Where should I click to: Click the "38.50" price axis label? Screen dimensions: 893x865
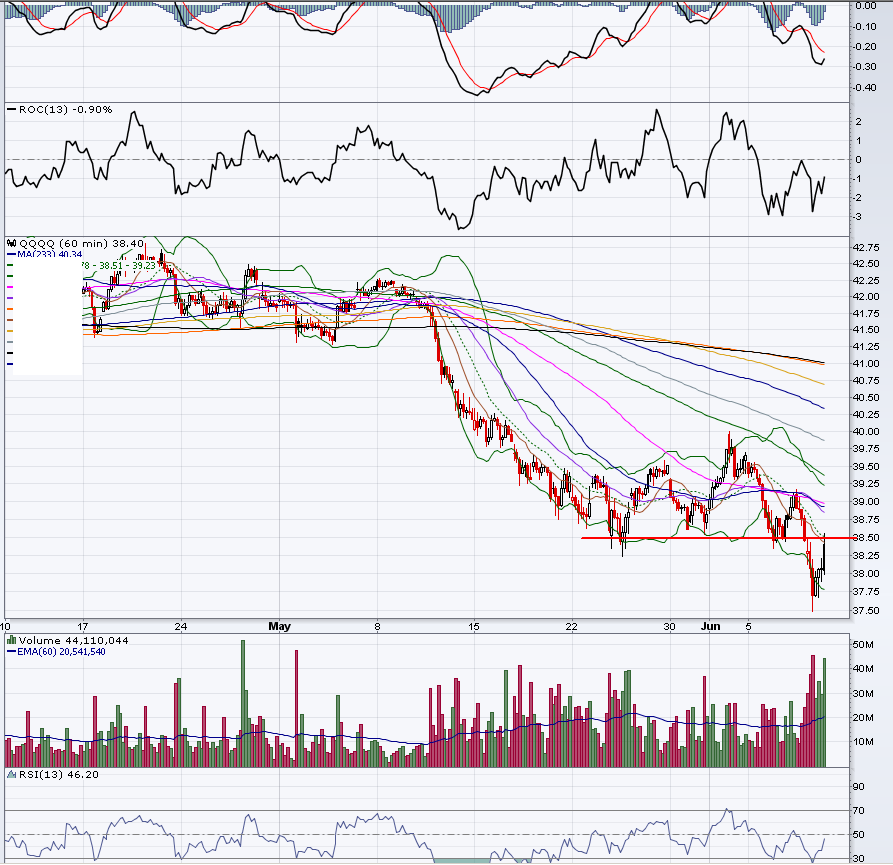(866, 538)
